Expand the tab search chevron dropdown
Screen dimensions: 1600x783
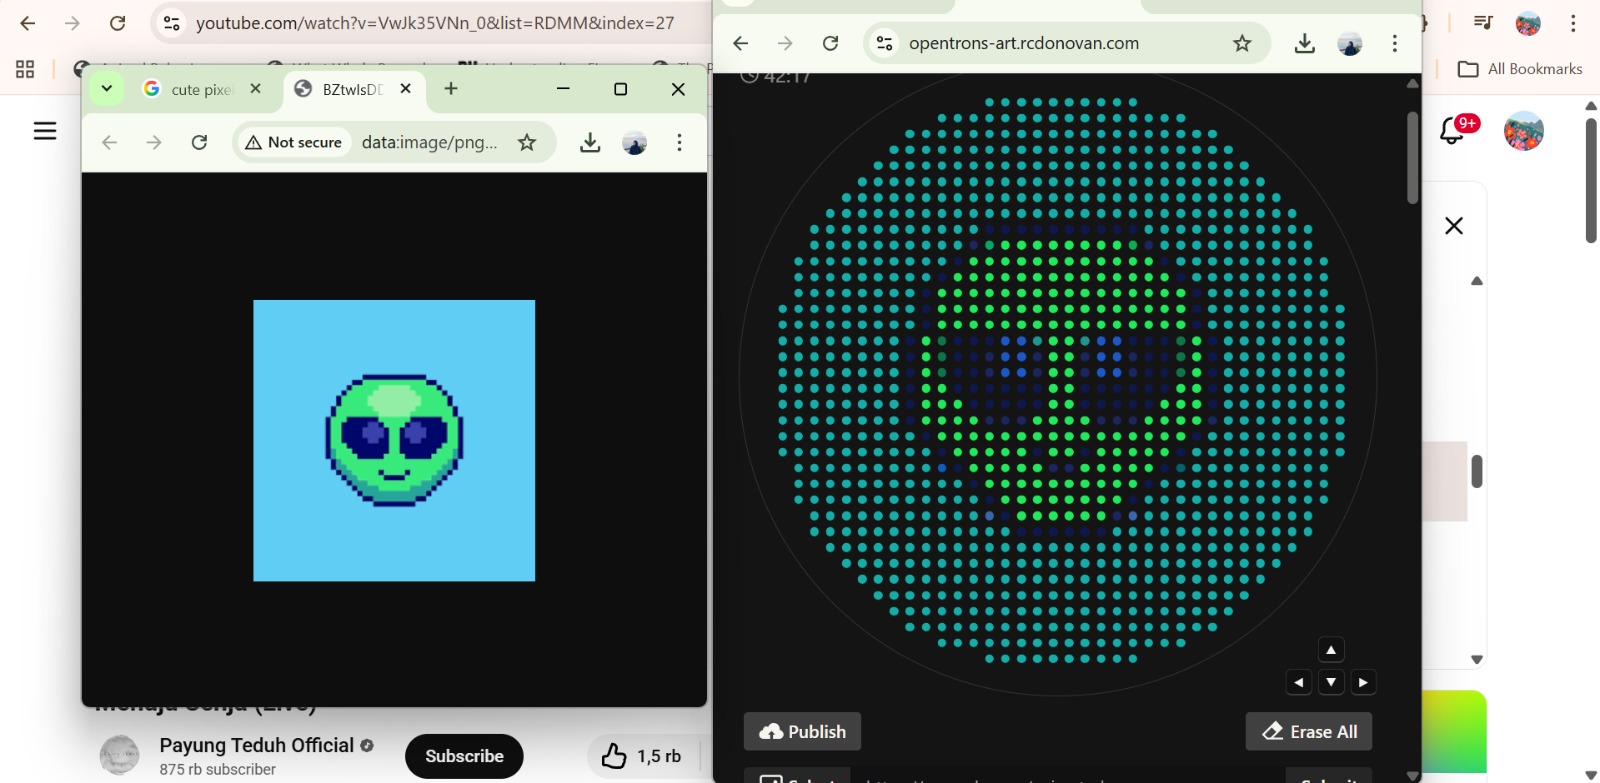(106, 89)
